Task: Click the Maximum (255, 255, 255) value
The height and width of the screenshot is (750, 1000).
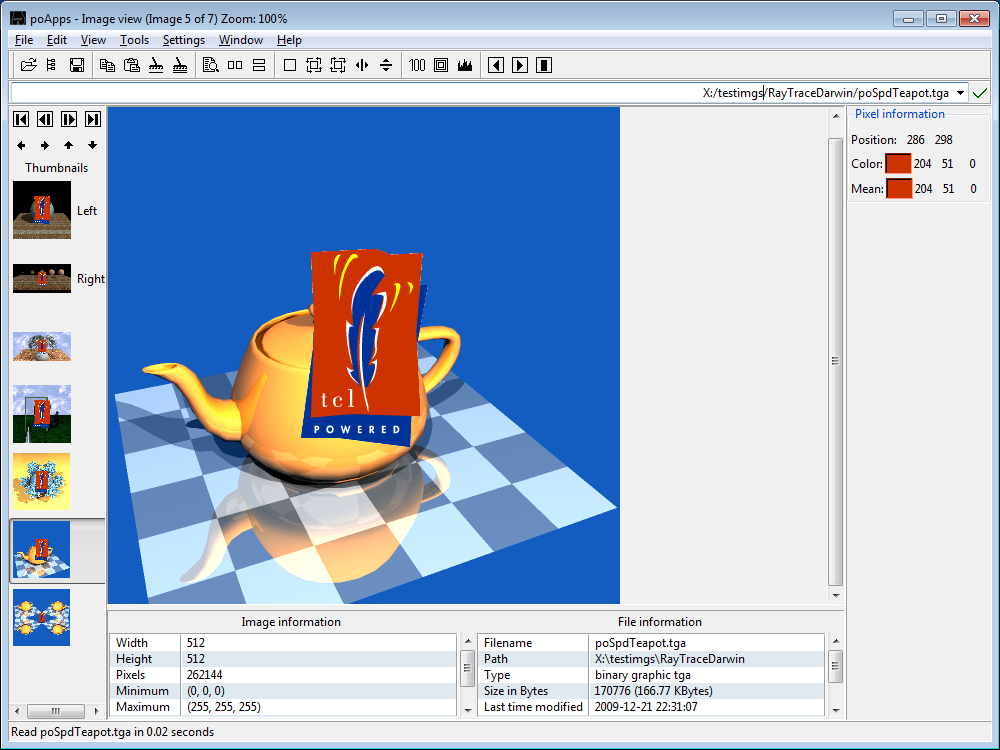Action: tap(224, 707)
